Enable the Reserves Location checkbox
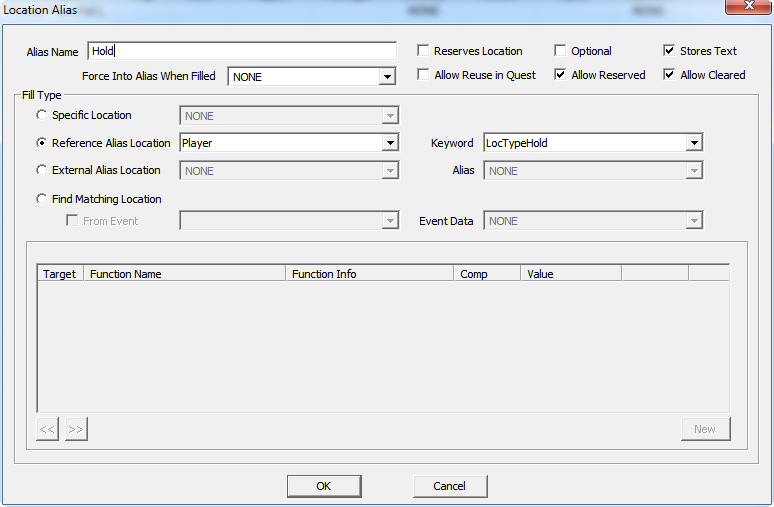This screenshot has width=774, height=507. click(424, 51)
